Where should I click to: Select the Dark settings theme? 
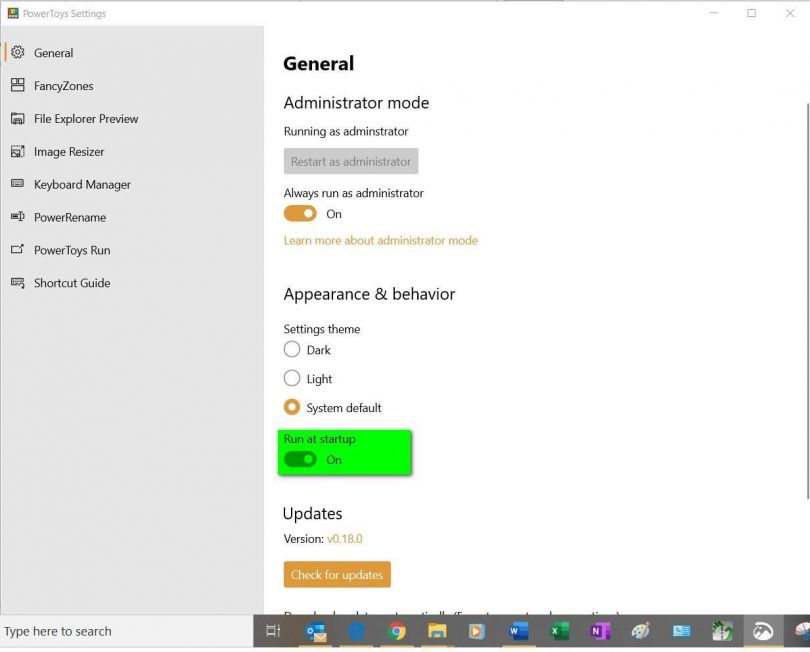click(291, 349)
